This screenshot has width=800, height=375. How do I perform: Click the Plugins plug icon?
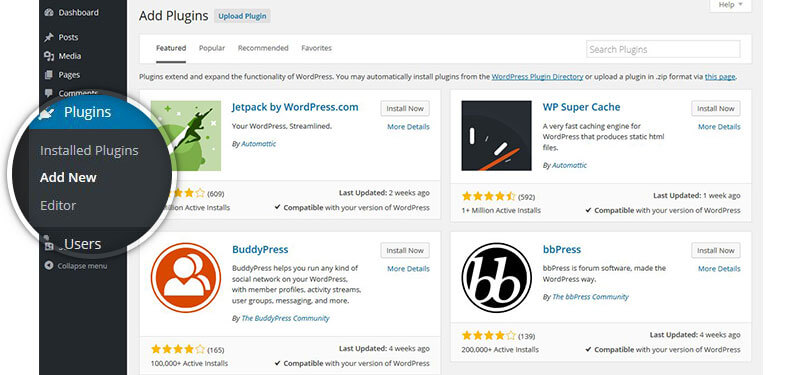point(47,114)
